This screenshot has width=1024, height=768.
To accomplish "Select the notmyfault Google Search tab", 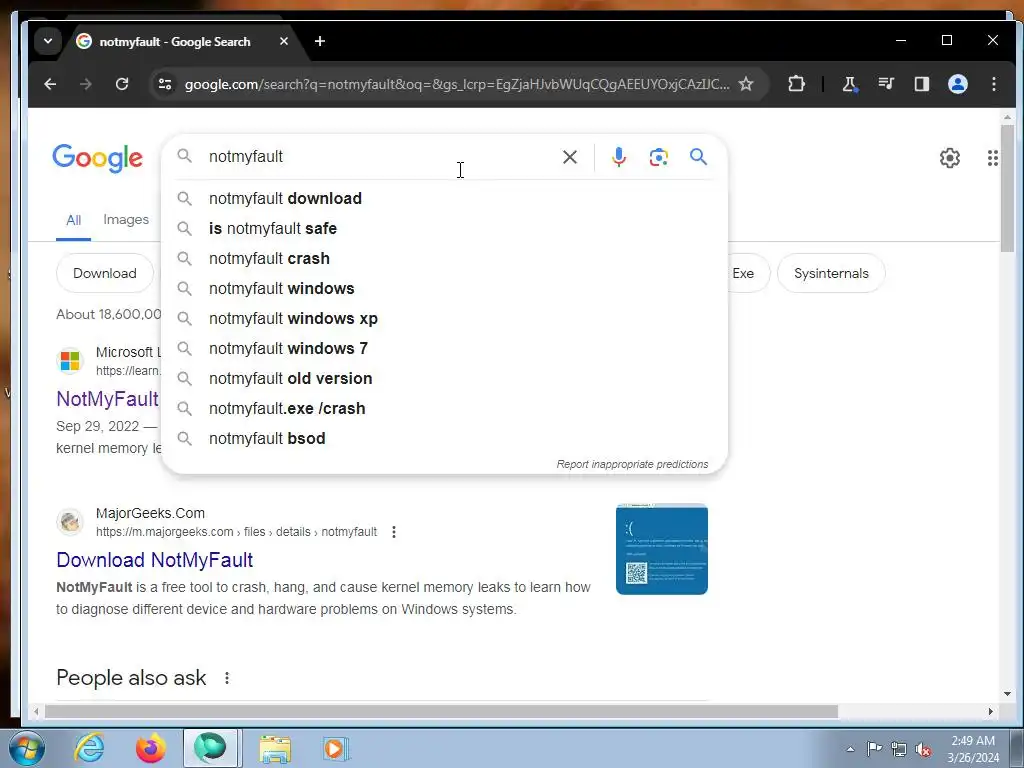I will [175, 41].
